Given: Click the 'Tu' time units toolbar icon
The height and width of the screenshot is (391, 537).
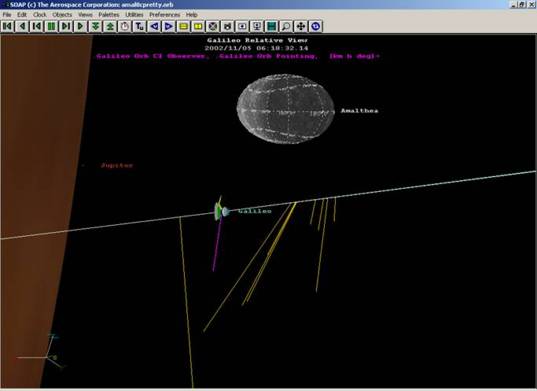Looking at the screenshot, I should point(139,26).
